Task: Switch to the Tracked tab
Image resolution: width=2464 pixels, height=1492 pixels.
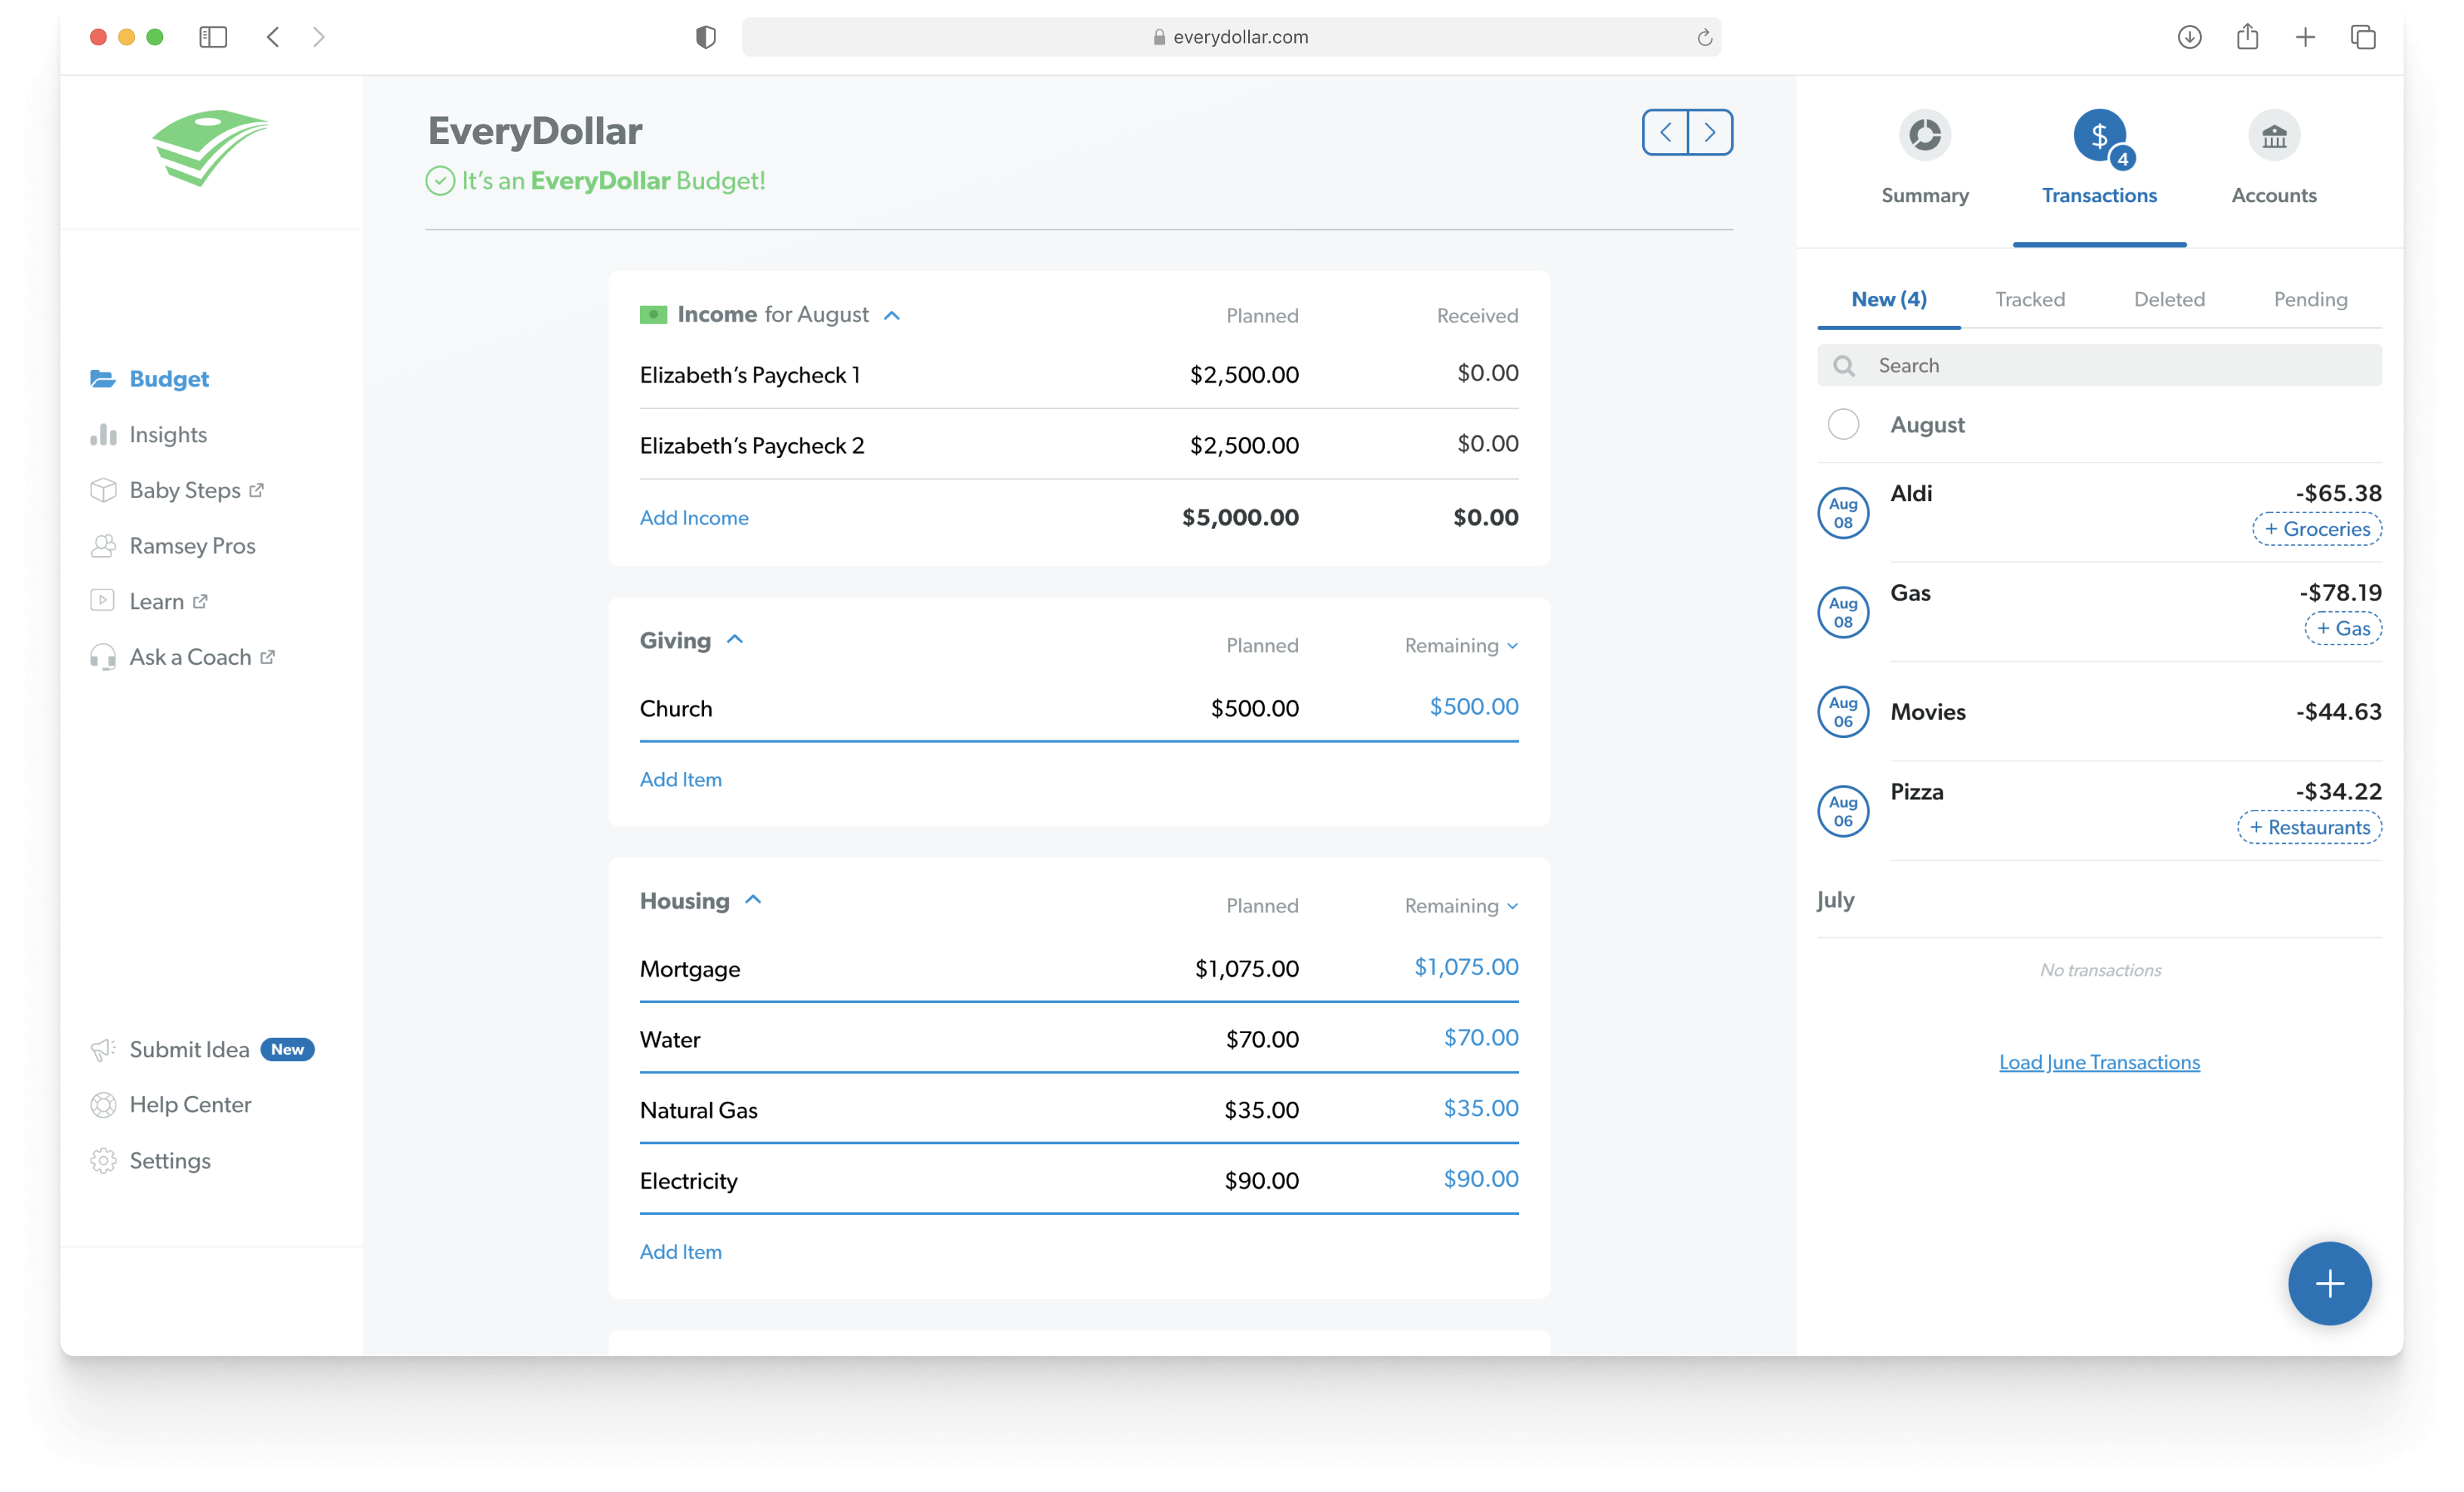Action: tap(2029, 299)
